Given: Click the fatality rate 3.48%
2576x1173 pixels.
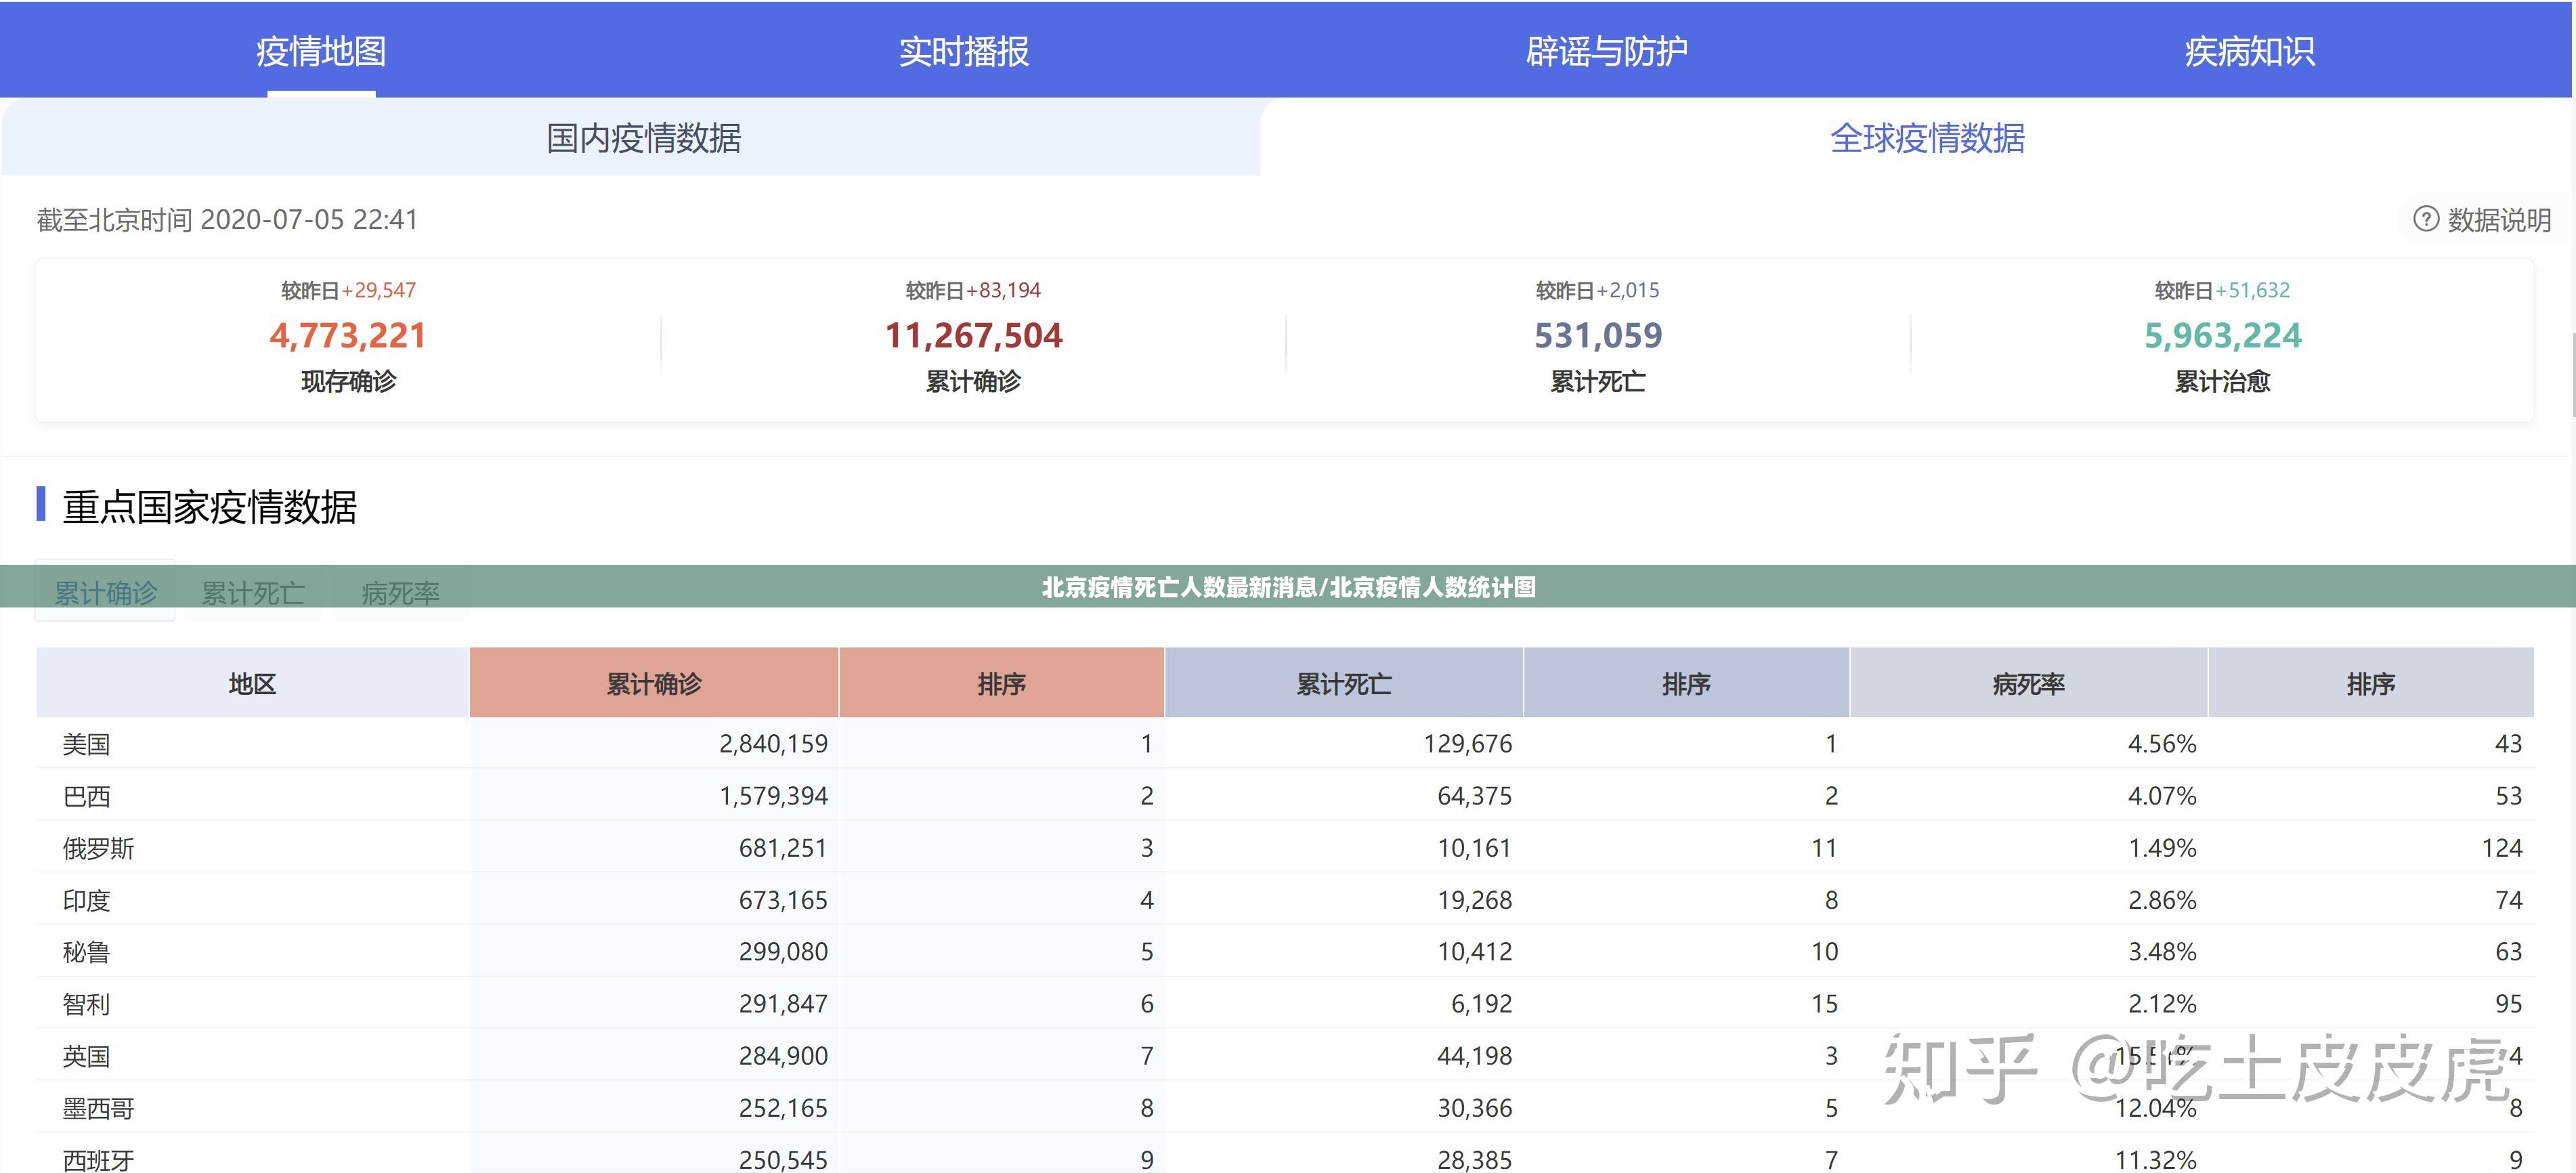Looking at the screenshot, I should [2162, 952].
